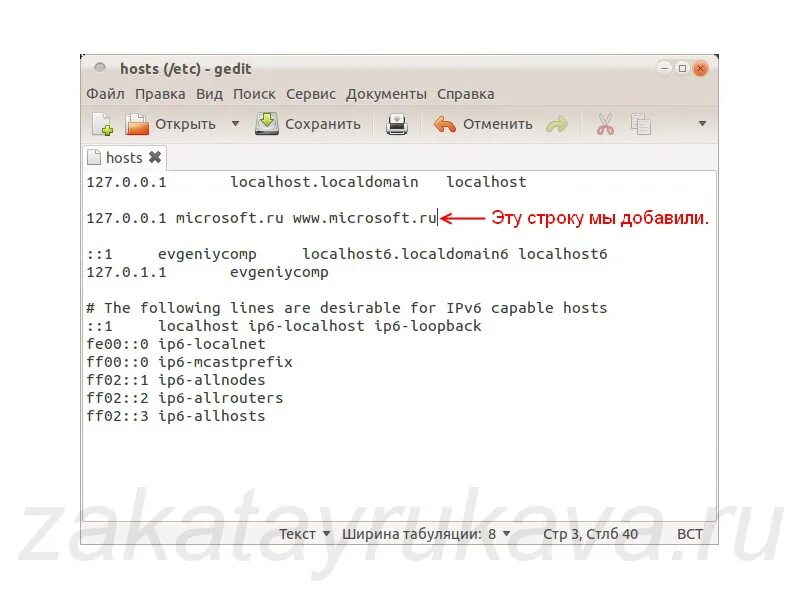The image size is (800, 600).
Task: Open the Сервис menu
Action: tap(311, 94)
